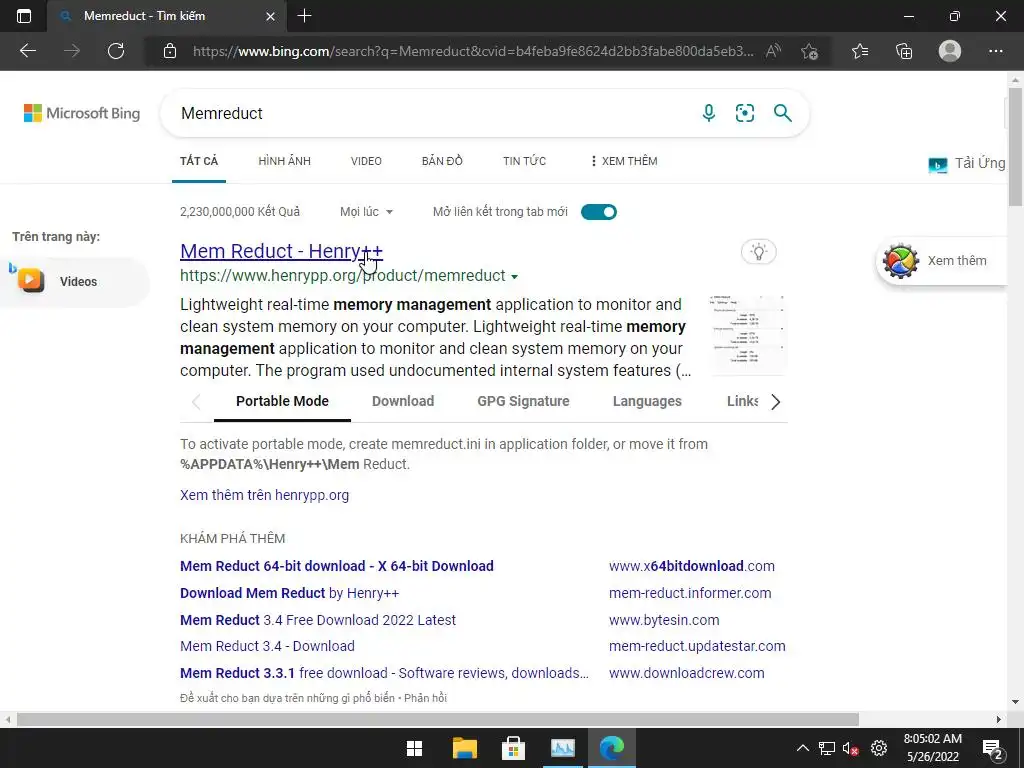Click vertical scrollbar down arrow
Viewport: 1024px width, 768px height.
coord(1015,702)
